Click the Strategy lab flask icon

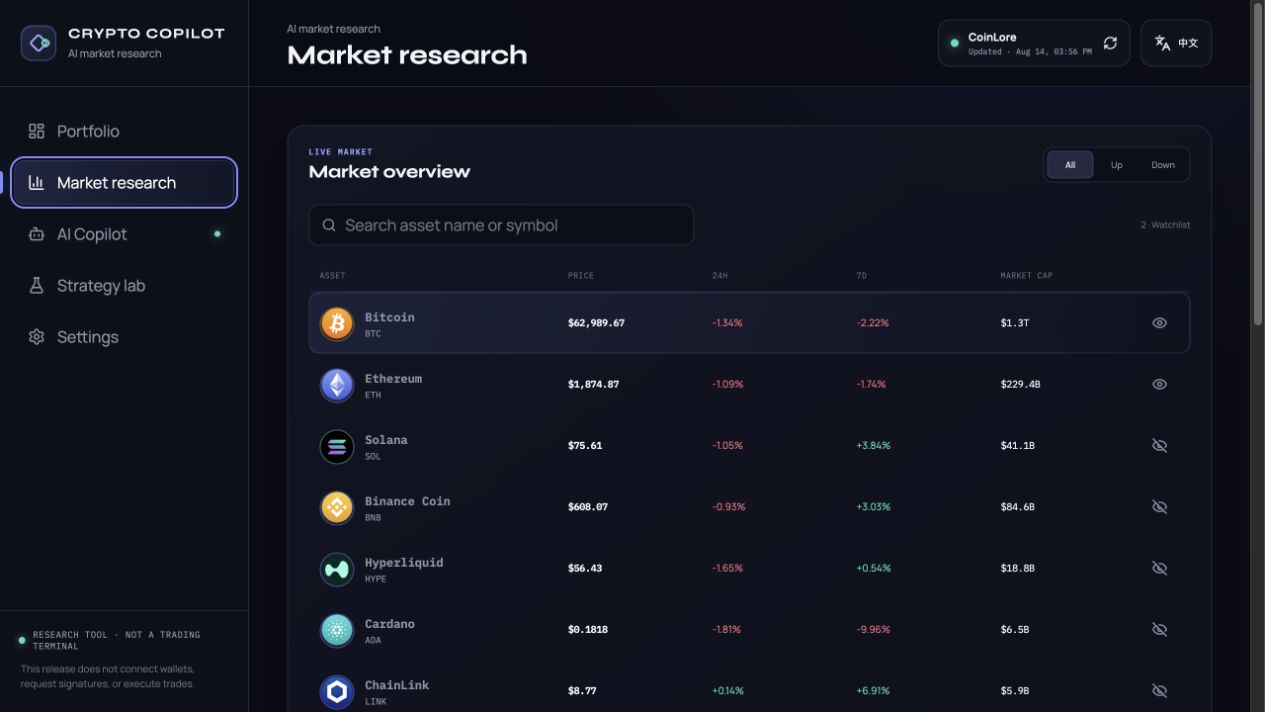pos(37,285)
